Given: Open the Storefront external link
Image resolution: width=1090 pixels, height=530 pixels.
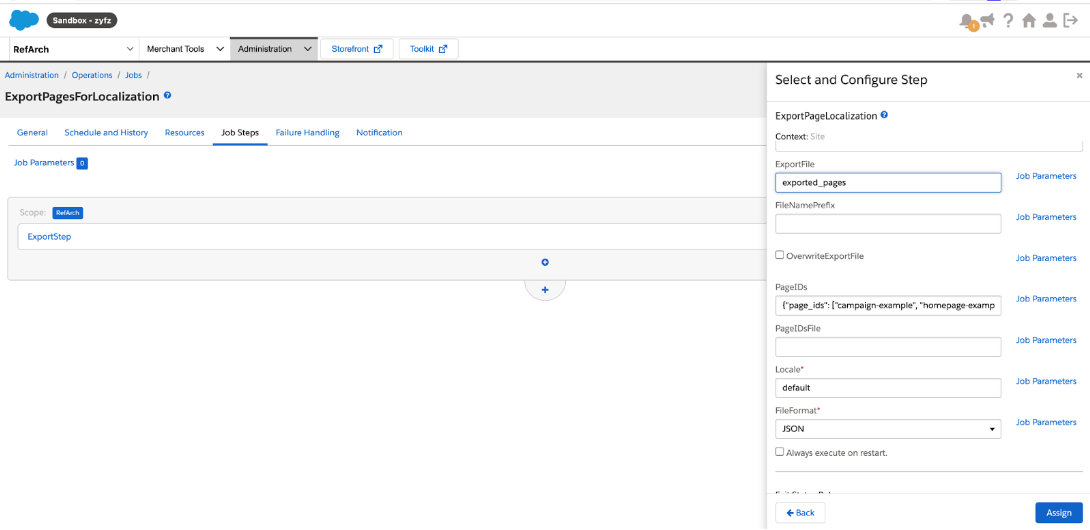Looking at the screenshot, I should click(357, 49).
